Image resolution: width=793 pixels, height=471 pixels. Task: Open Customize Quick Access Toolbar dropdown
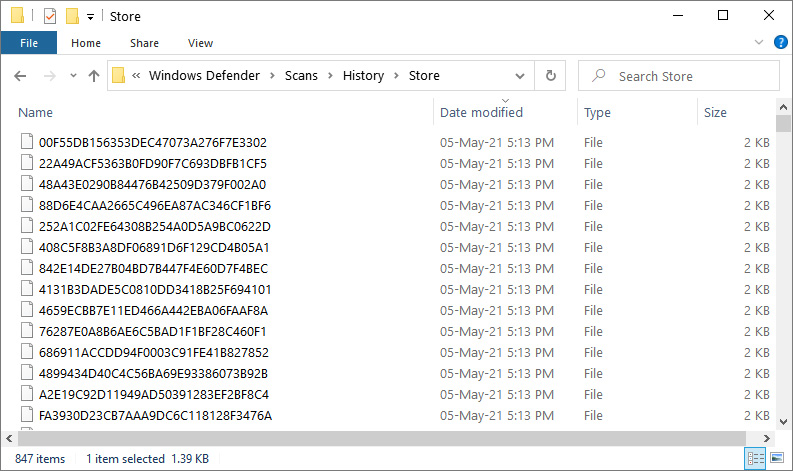[x=90, y=16]
